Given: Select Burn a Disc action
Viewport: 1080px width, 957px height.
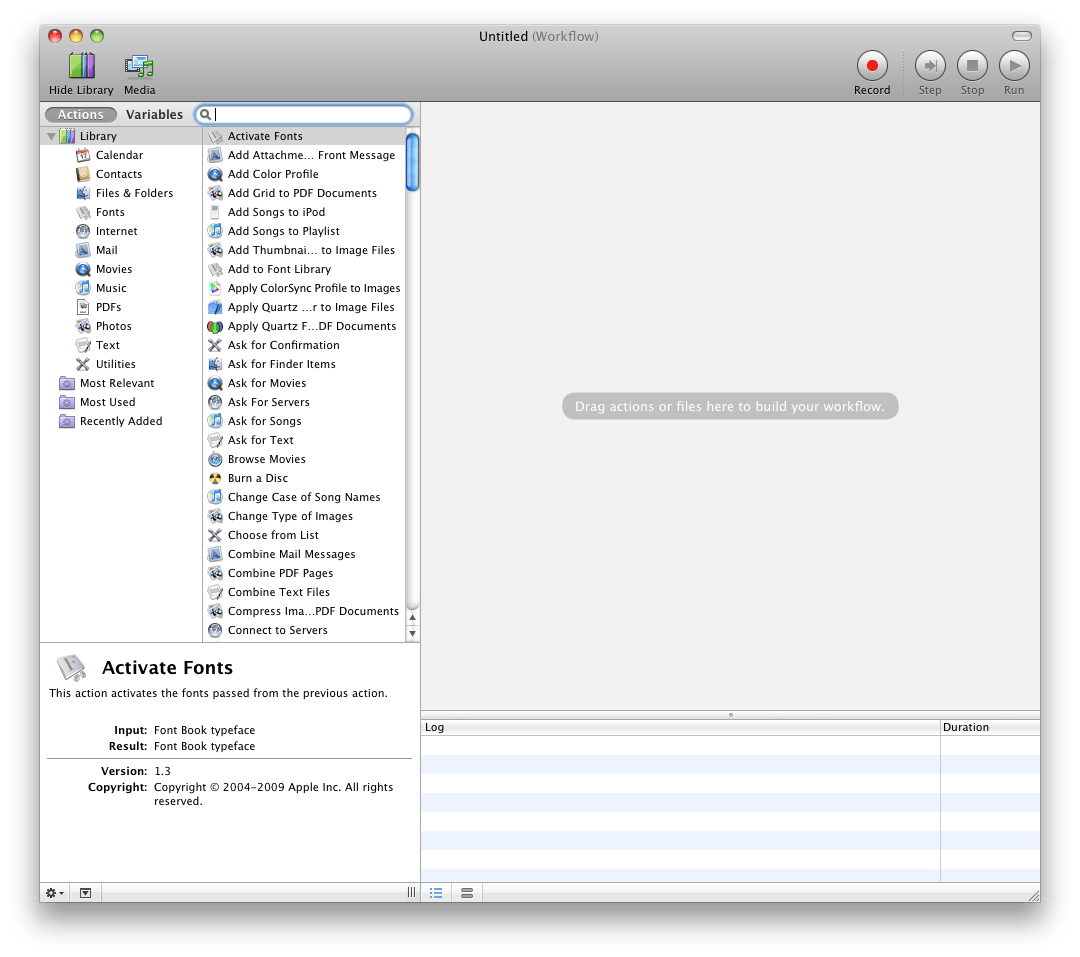Looking at the screenshot, I should pos(304,478).
